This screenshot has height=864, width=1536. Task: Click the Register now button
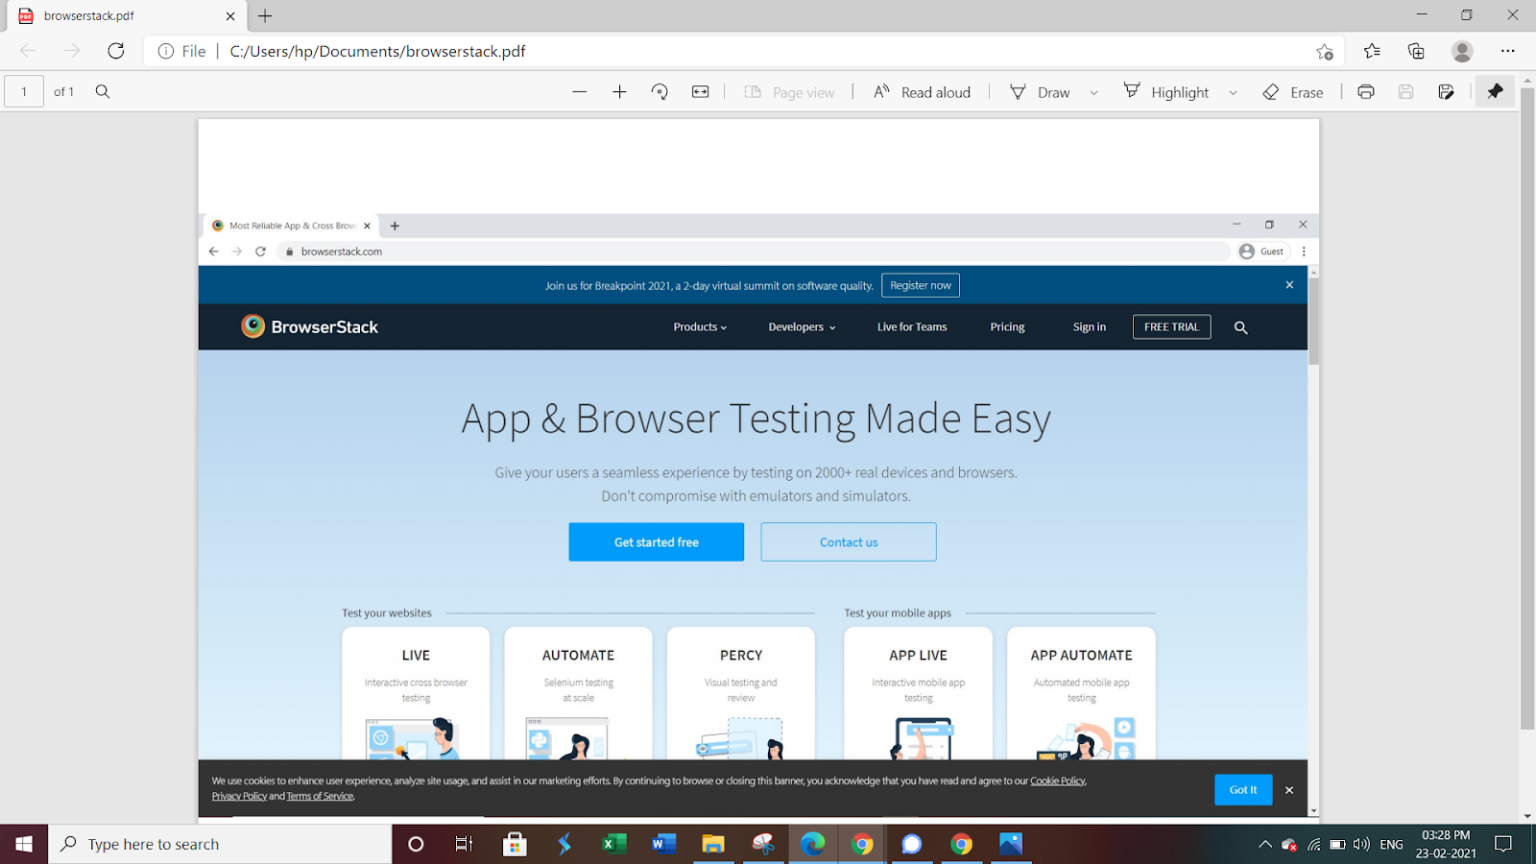pyautogui.click(x=920, y=285)
